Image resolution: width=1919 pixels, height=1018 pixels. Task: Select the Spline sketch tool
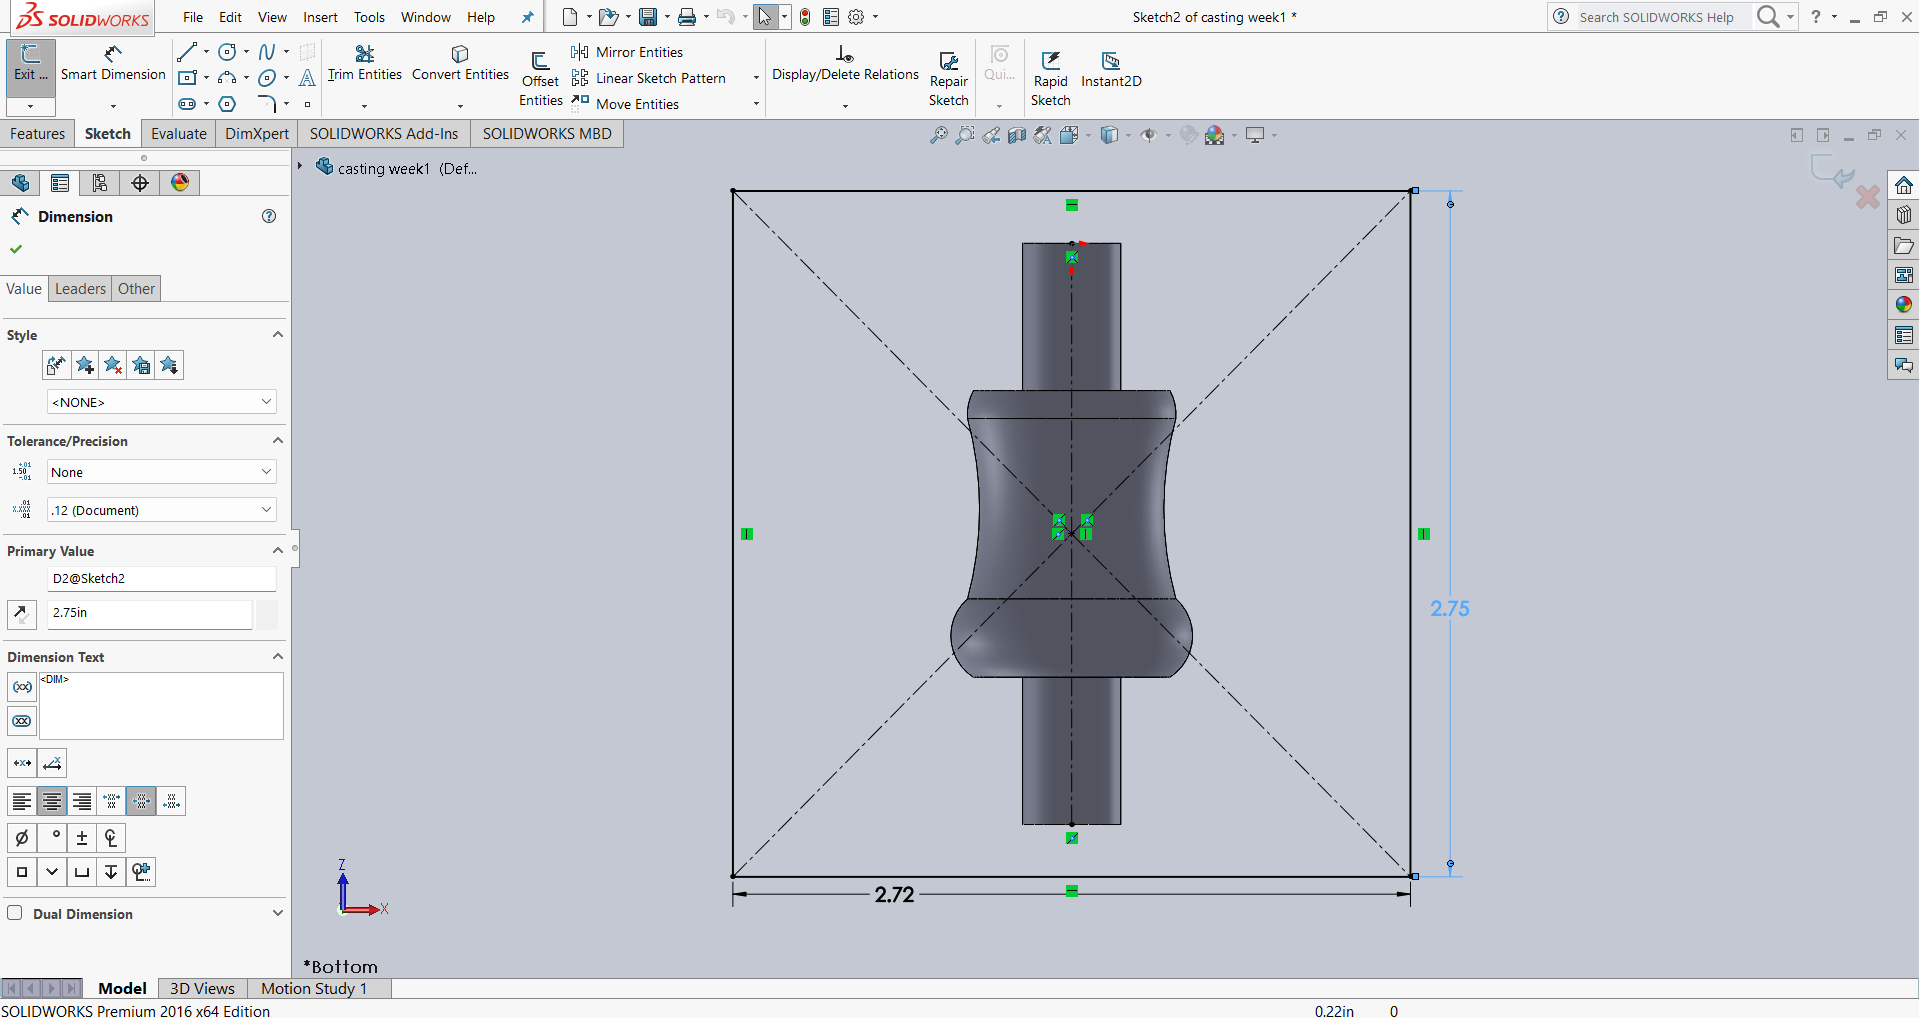click(267, 52)
